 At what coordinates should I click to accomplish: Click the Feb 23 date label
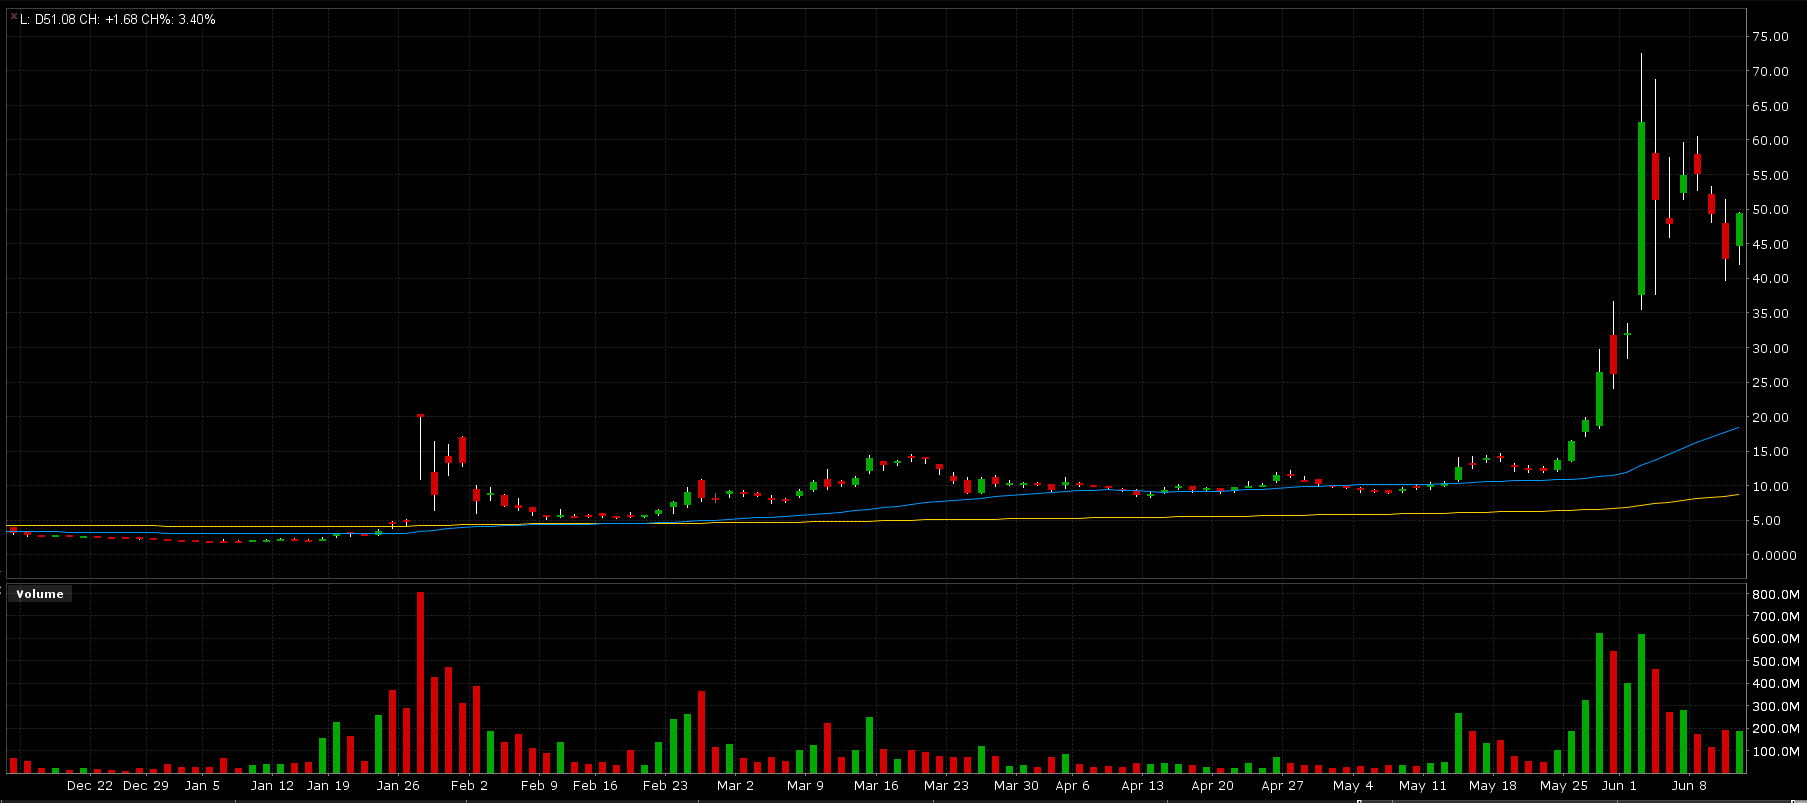665,786
